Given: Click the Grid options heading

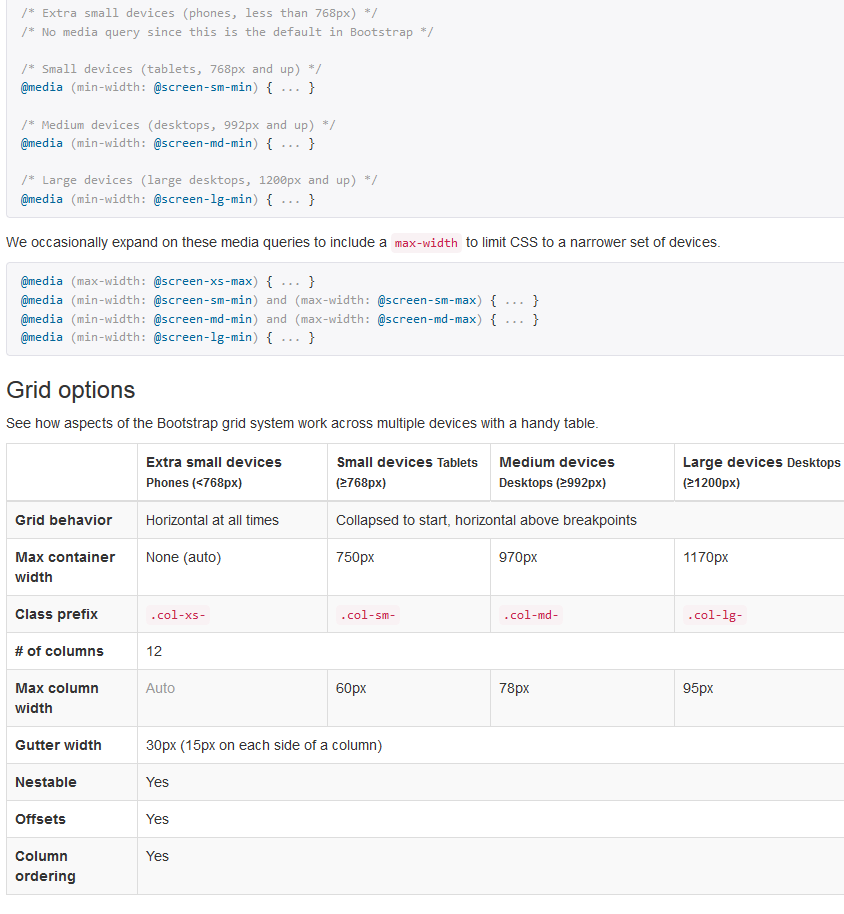Looking at the screenshot, I should point(71,390).
